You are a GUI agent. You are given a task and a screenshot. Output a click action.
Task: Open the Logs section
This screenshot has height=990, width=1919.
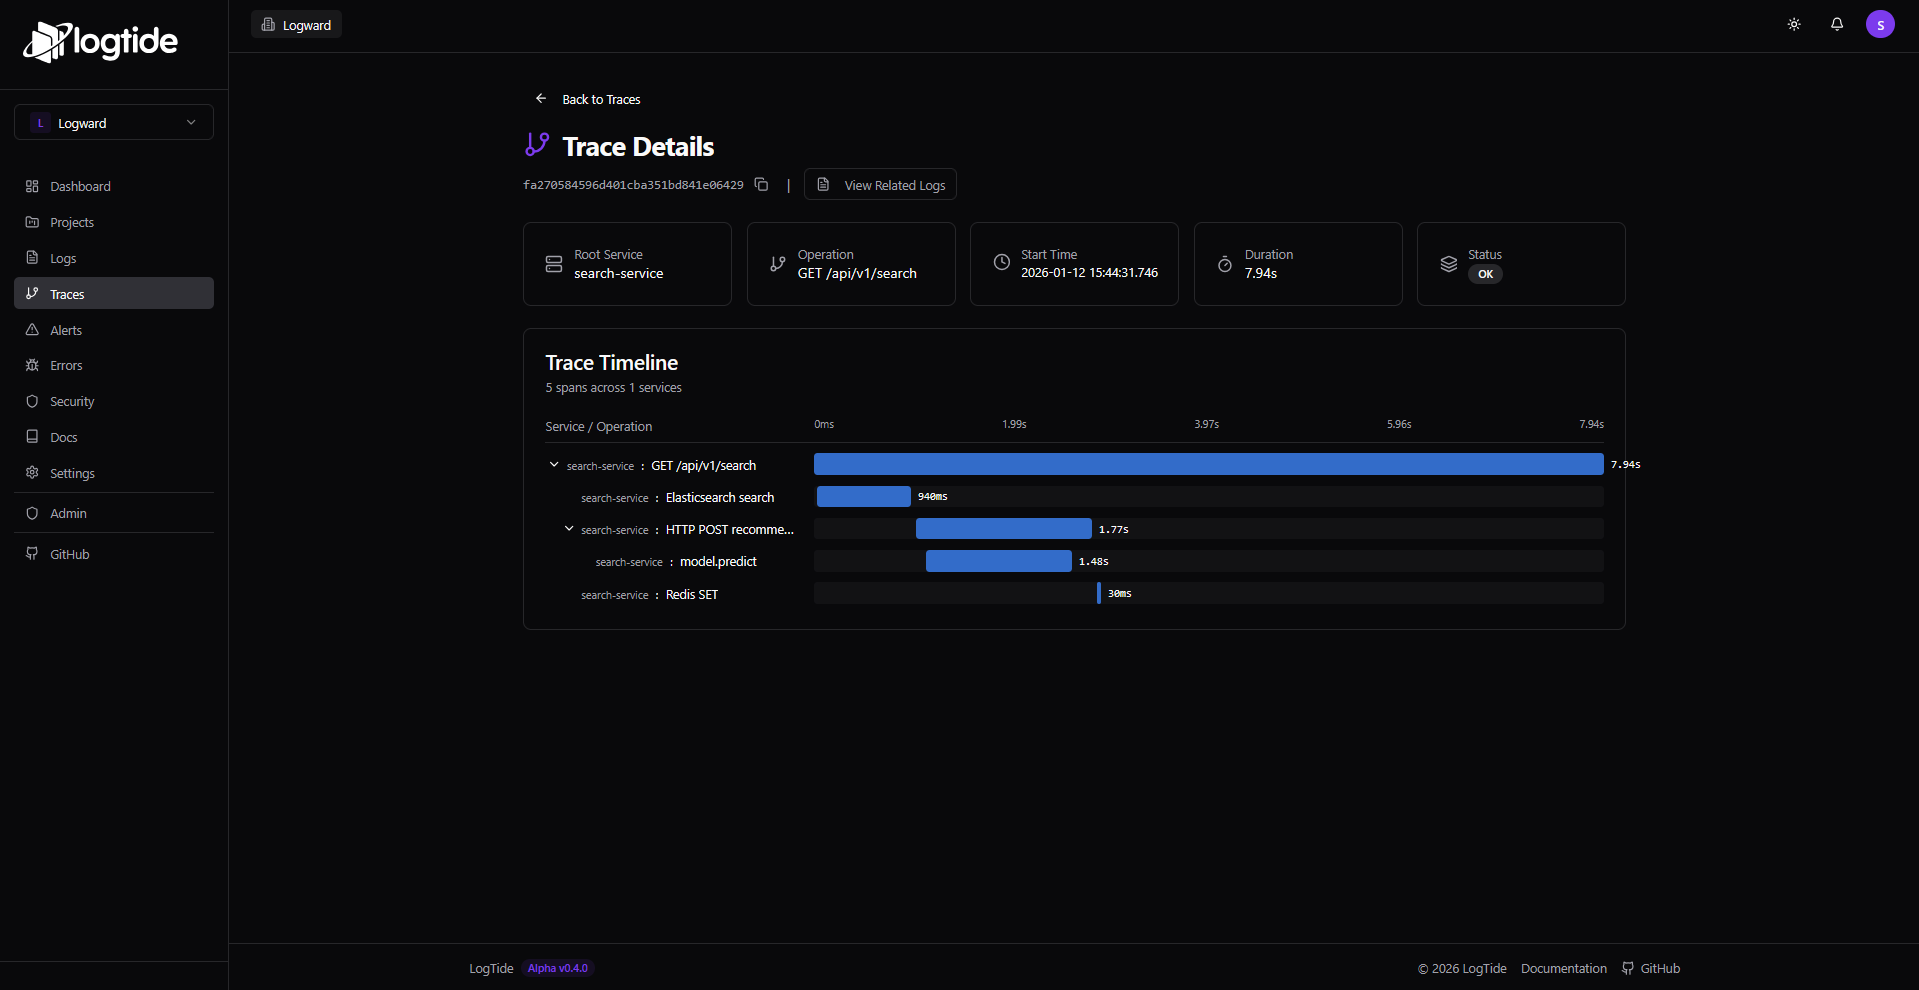coord(62,258)
